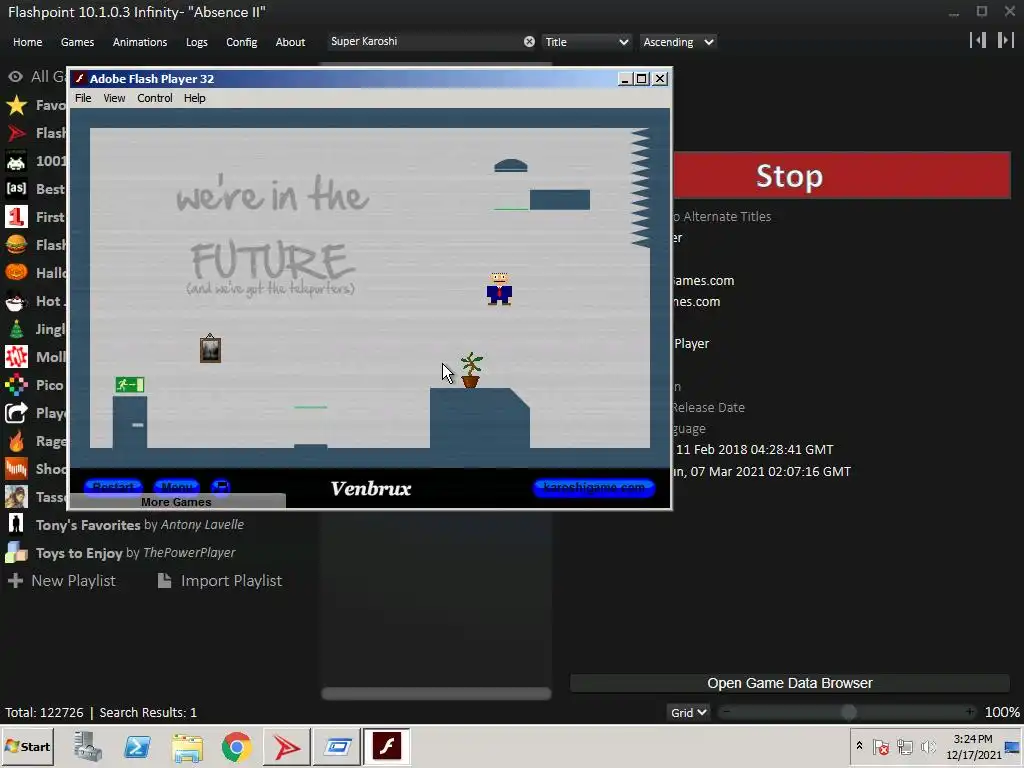Open Server Manager from taskbar
Viewport: 1024px width, 768px height.
88,746
